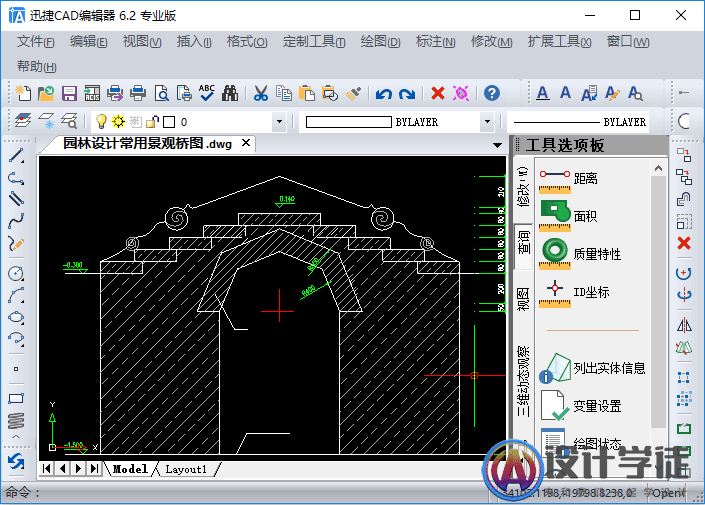Select the Point drawing tool
This screenshot has width=705, height=505.
click(x=16, y=369)
